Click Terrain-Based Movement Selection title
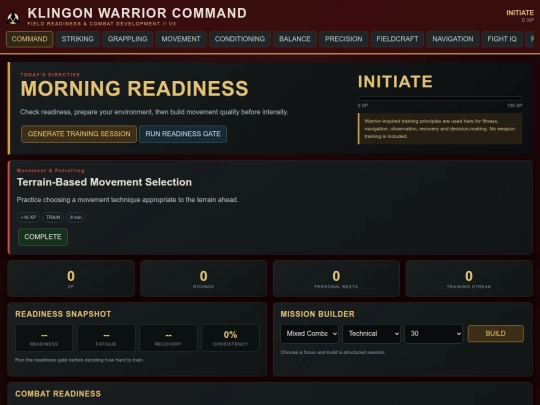 click(104, 182)
